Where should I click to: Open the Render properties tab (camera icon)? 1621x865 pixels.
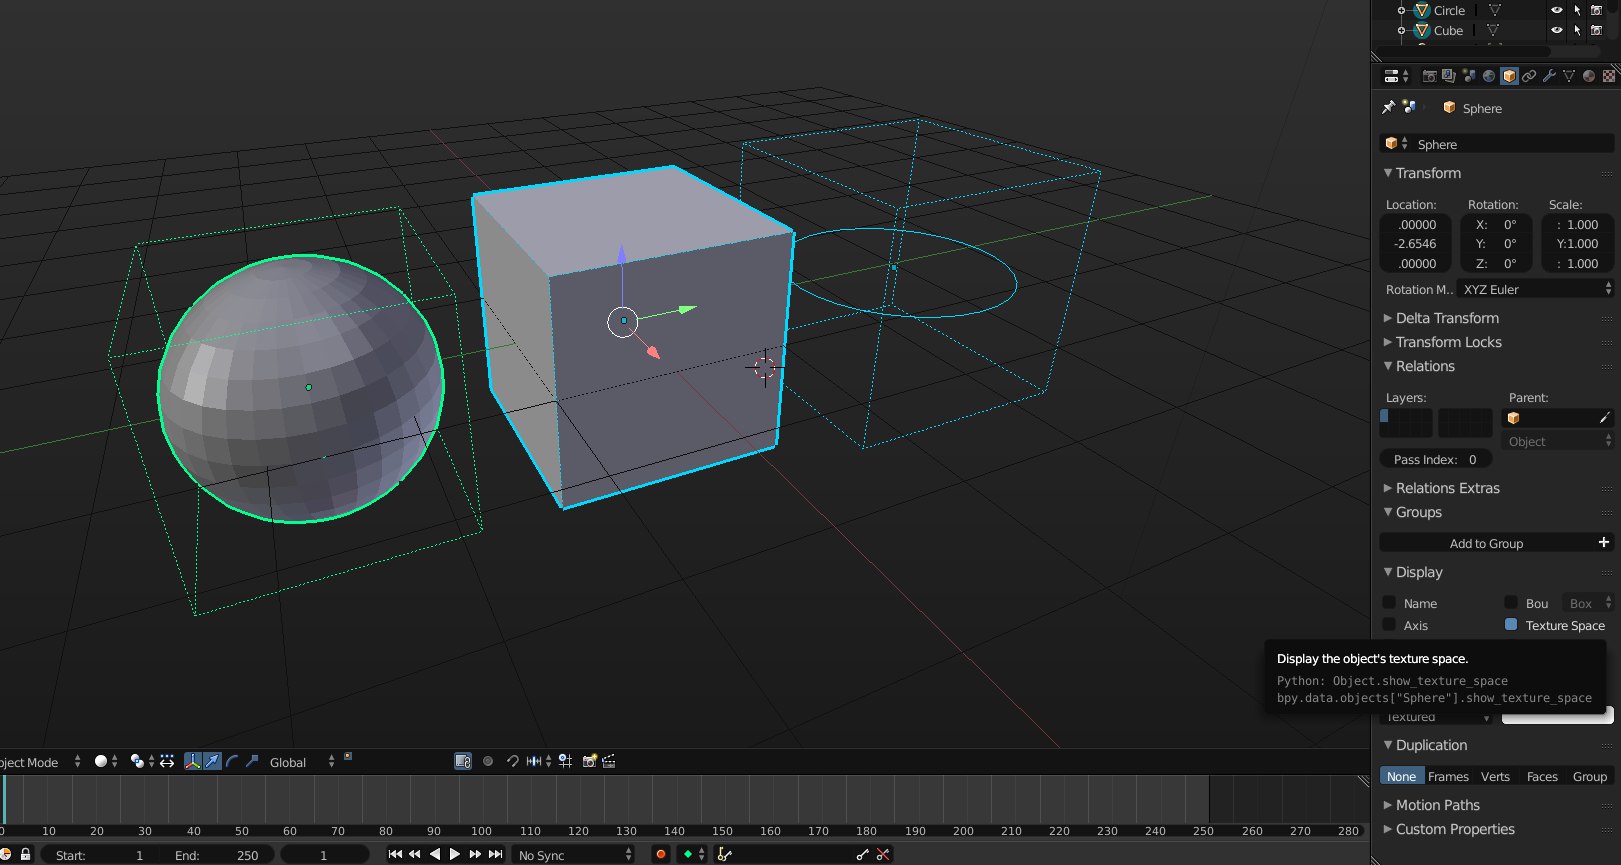pyautogui.click(x=1429, y=76)
